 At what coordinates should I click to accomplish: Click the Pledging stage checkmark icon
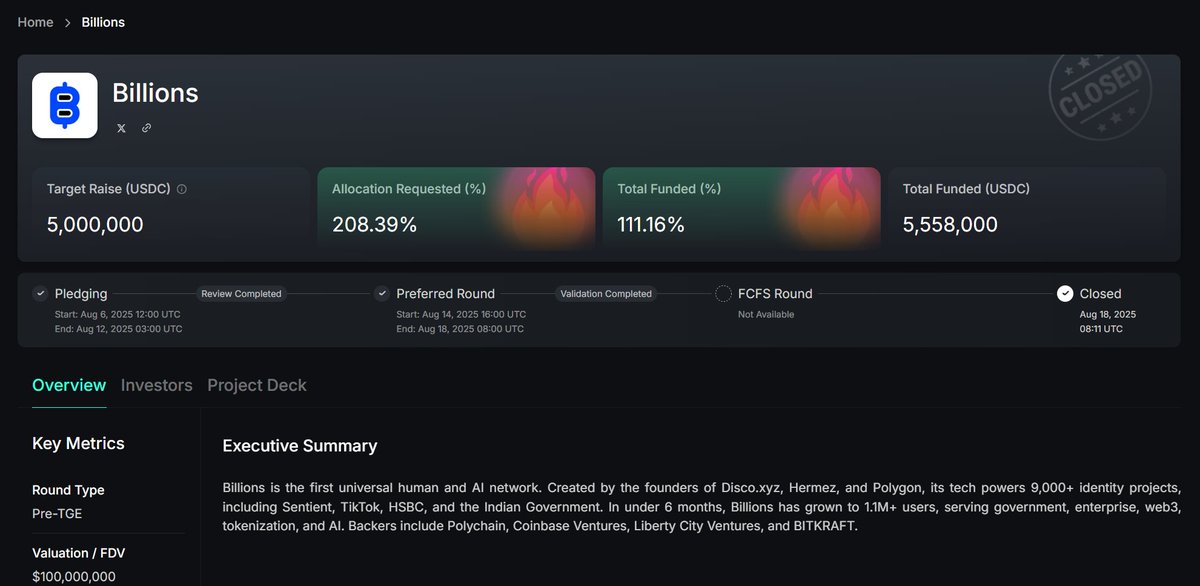point(40,293)
